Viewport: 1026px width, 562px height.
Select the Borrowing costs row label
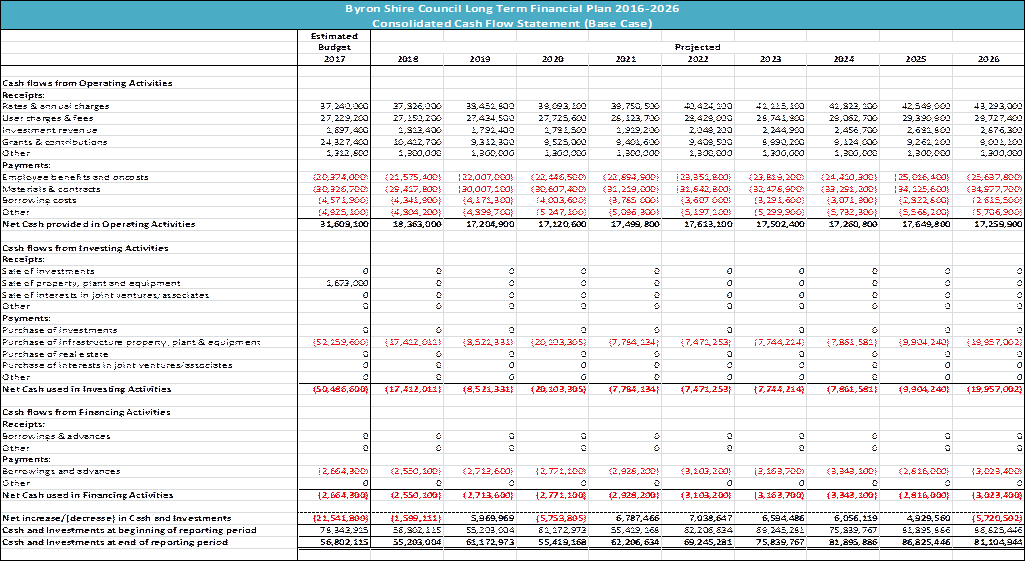[38, 200]
